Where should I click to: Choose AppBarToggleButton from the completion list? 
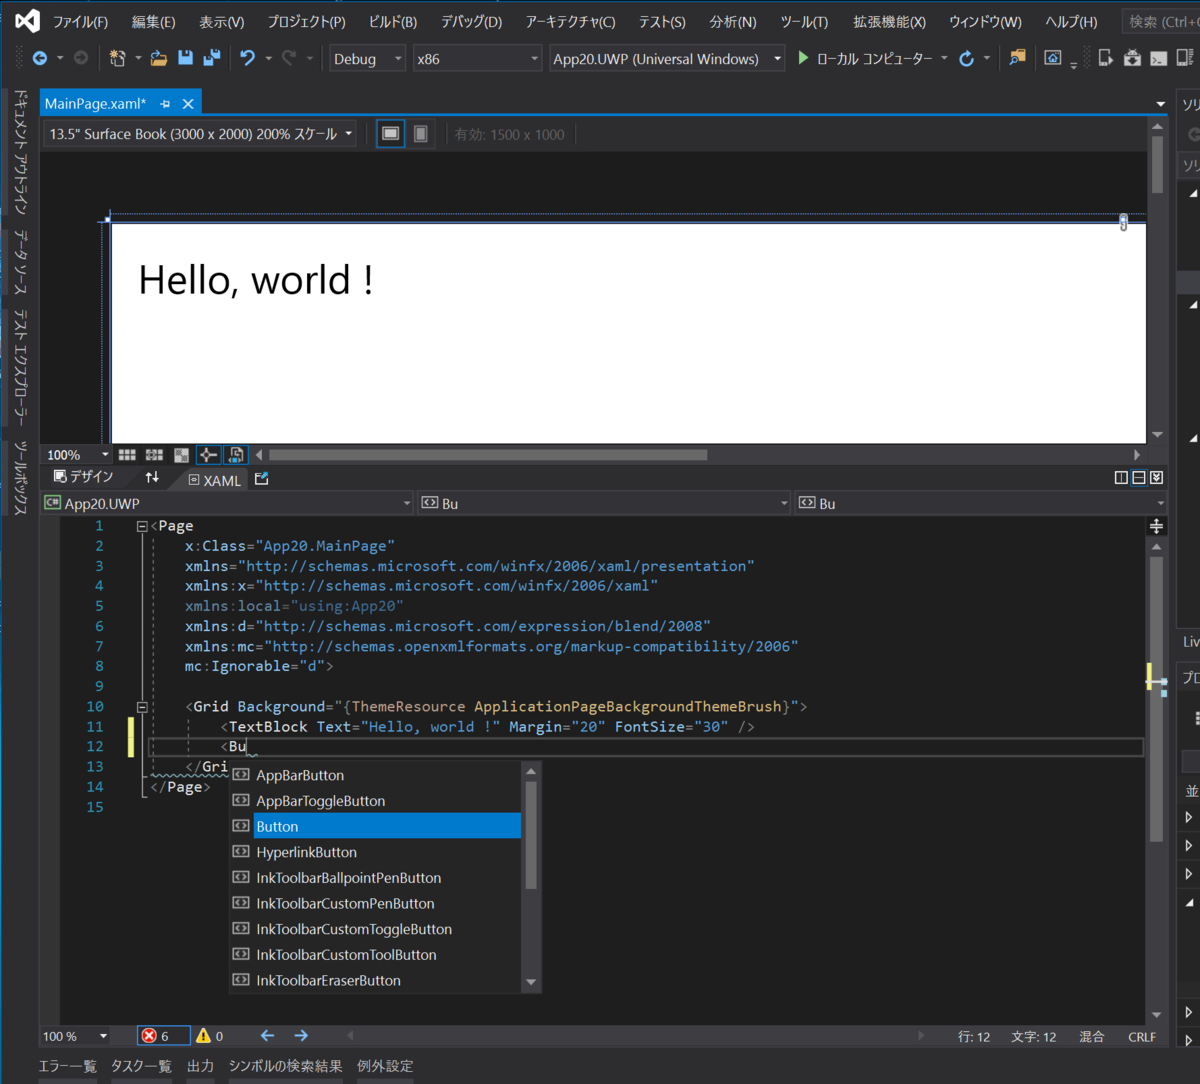coord(320,801)
